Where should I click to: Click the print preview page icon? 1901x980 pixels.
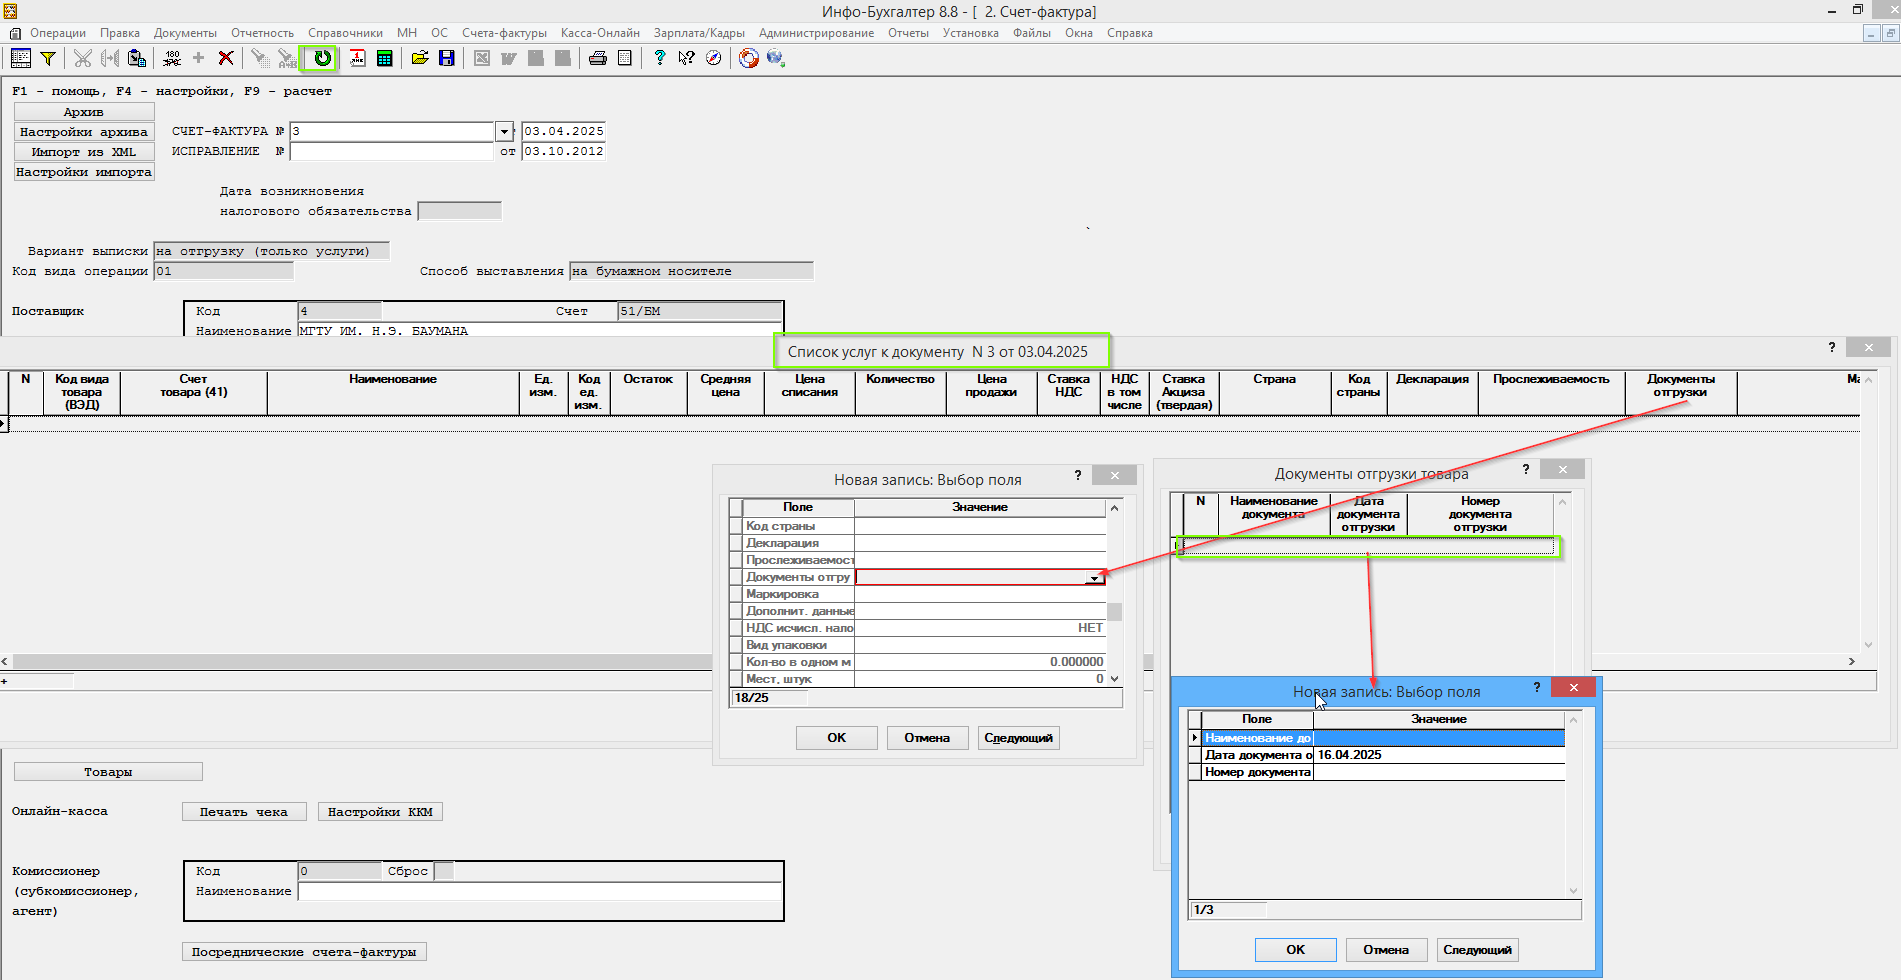tap(625, 58)
